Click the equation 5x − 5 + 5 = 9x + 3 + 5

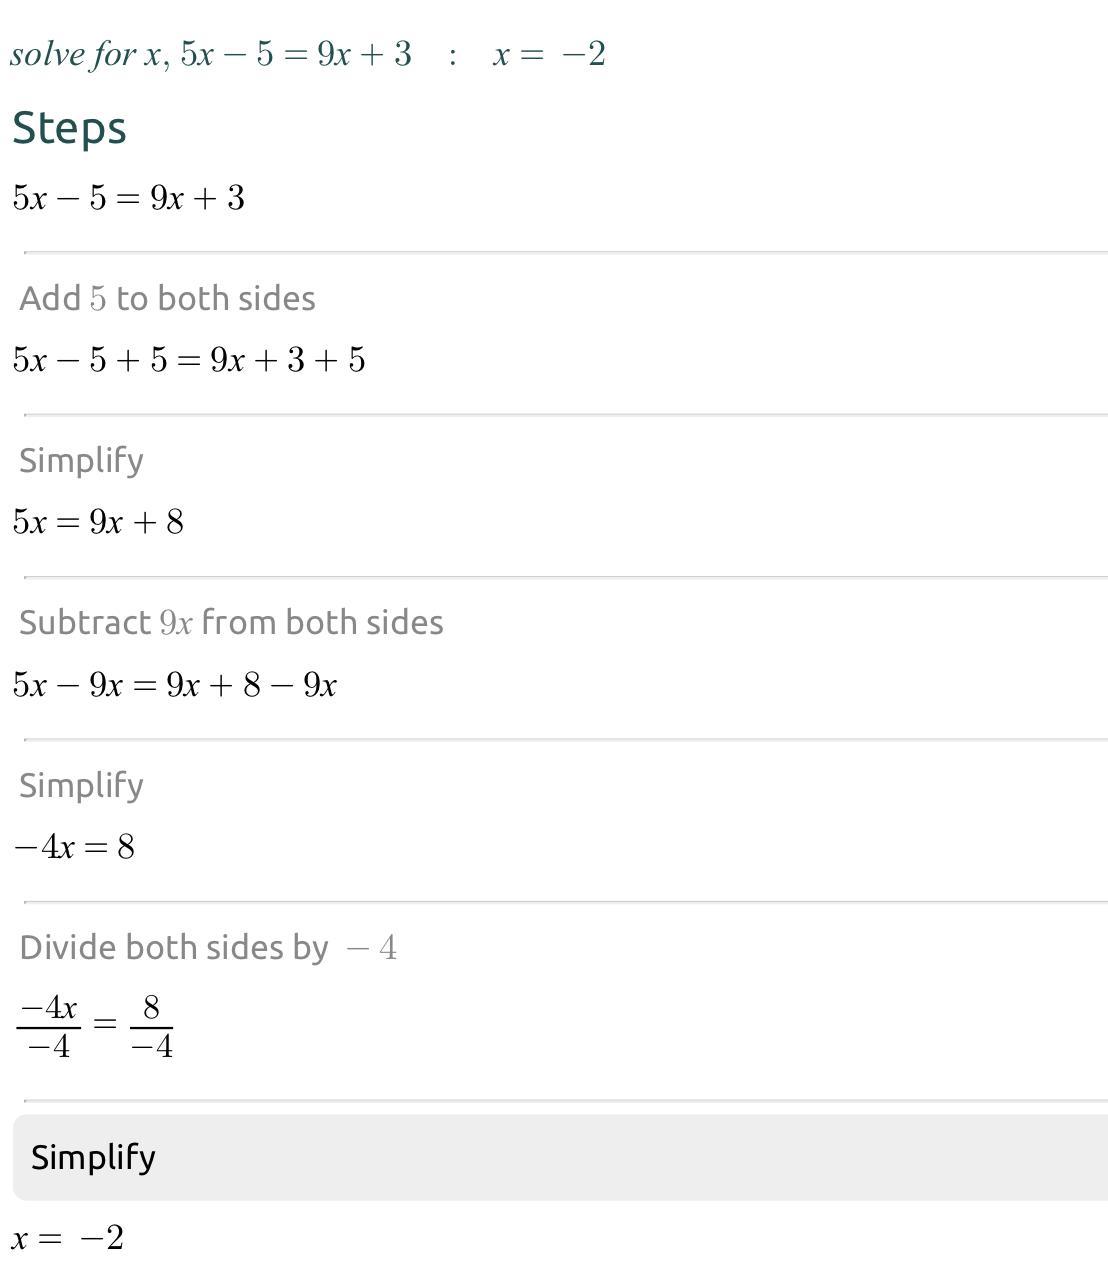pyautogui.click(x=189, y=360)
